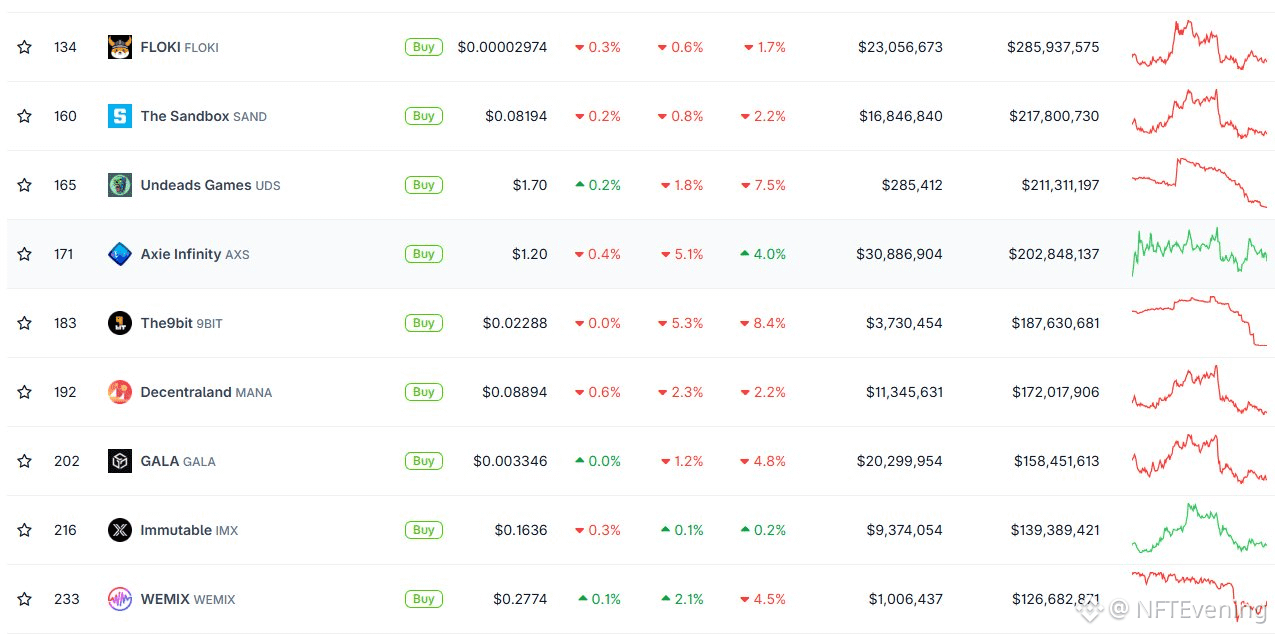Open the Undeads Games sparkline chart
The height and width of the screenshot is (634, 1275).
pyautogui.click(x=1199, y=182)
